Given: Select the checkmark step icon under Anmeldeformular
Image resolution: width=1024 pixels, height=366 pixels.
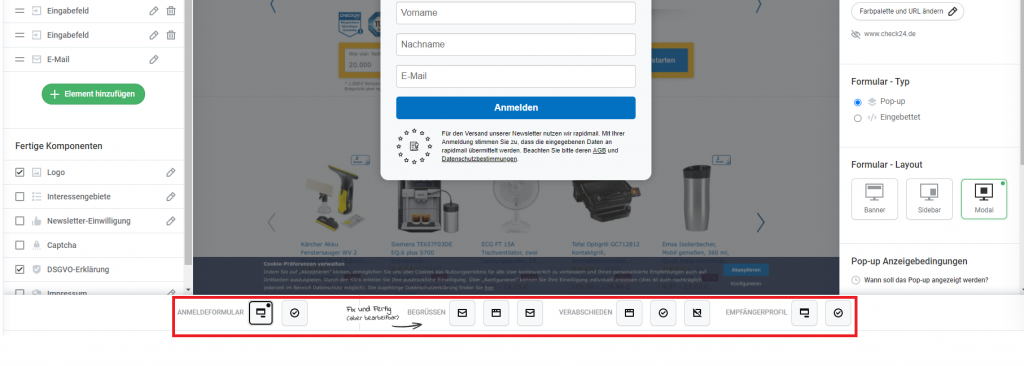Looking at the screenshot, I should coord(295,314).
